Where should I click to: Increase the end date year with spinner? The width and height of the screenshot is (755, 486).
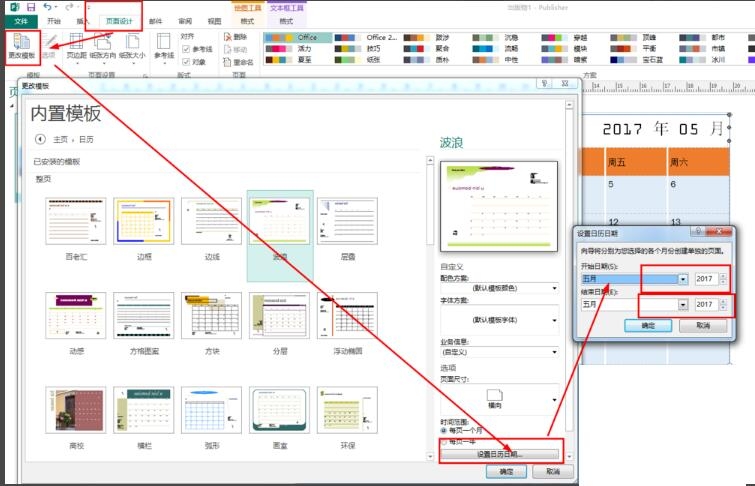coord(723,302)
